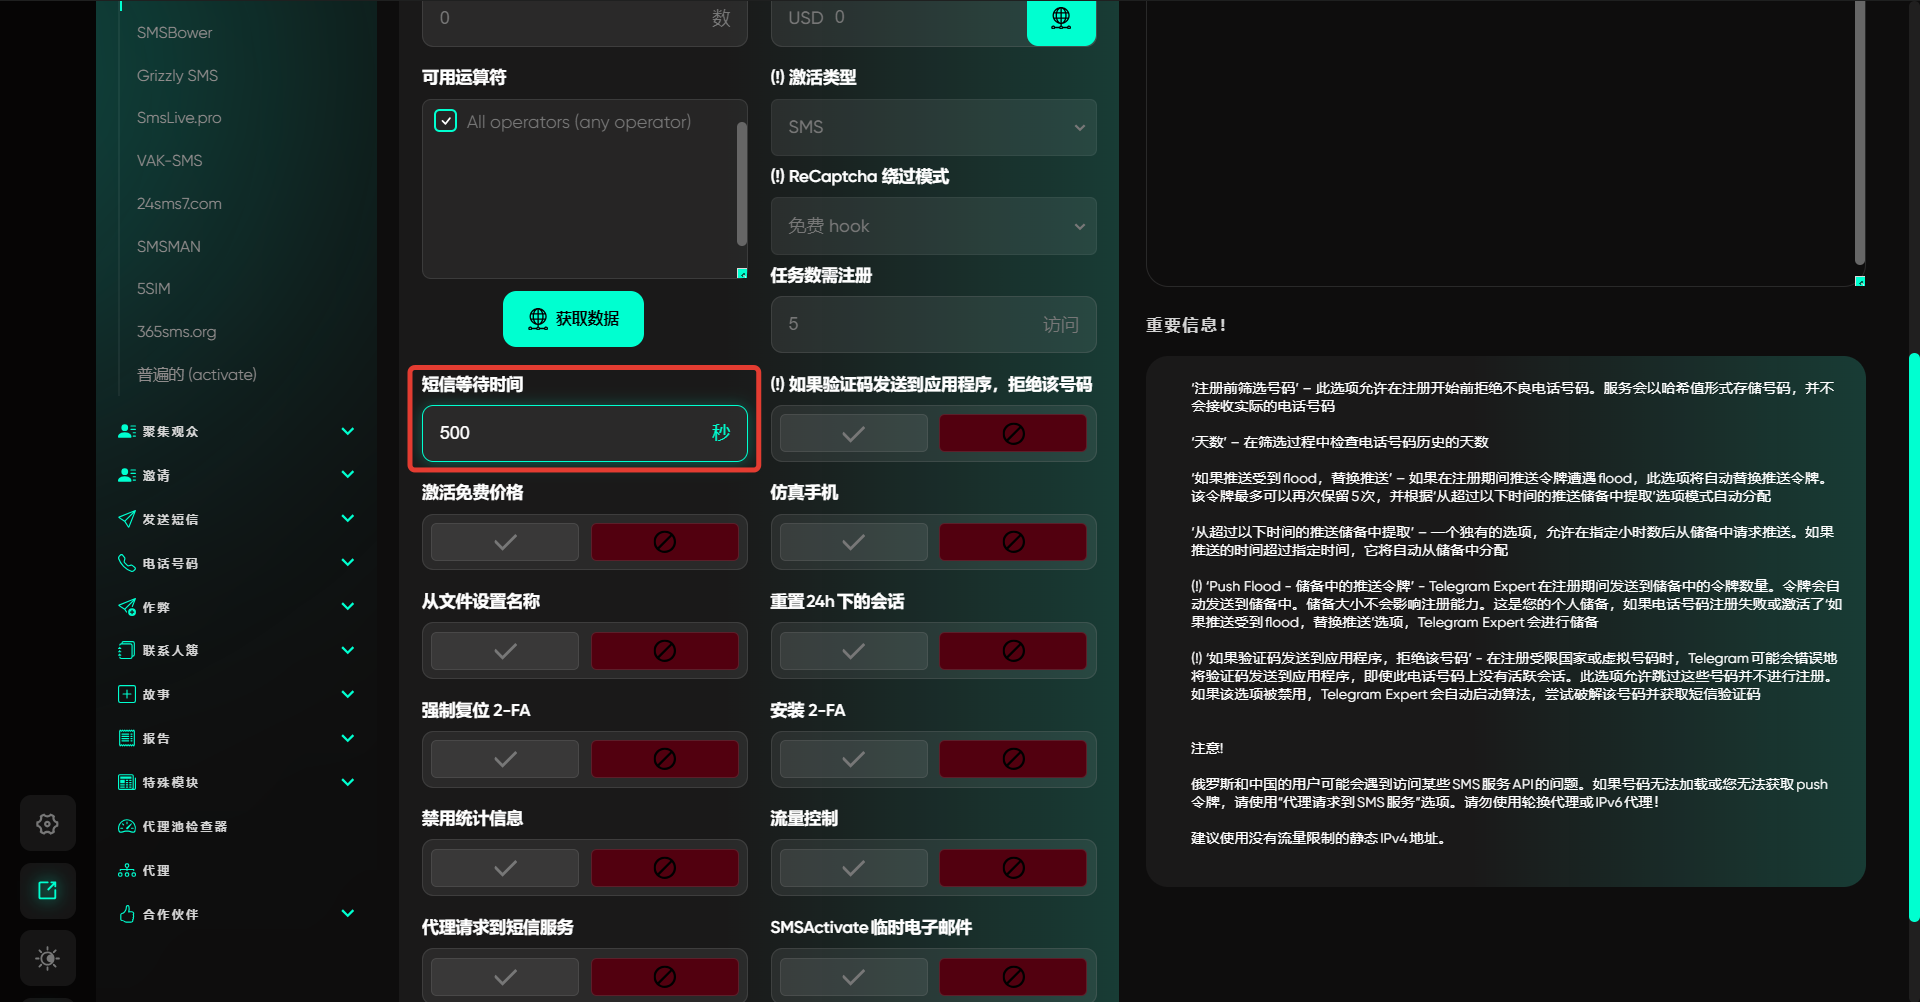This screenshot has width=1920, height=1002.
Task: Click the 代理 network icon in sidebar
Action: 127,871
